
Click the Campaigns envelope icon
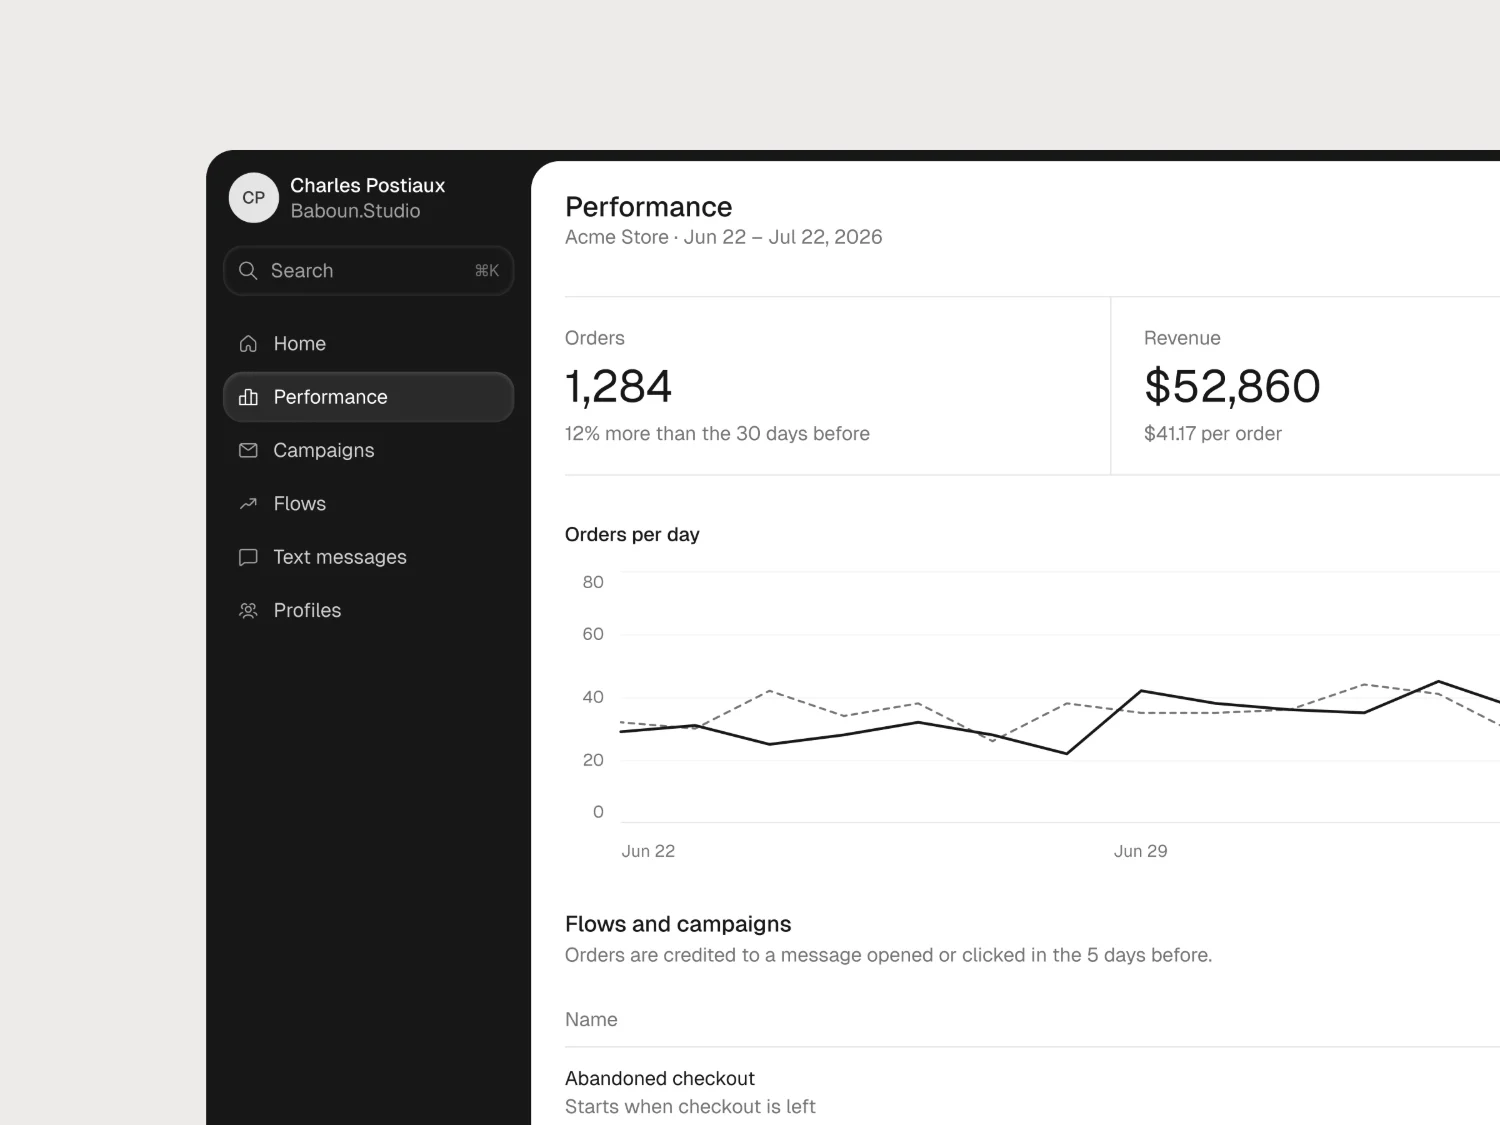tap(248, 451)
